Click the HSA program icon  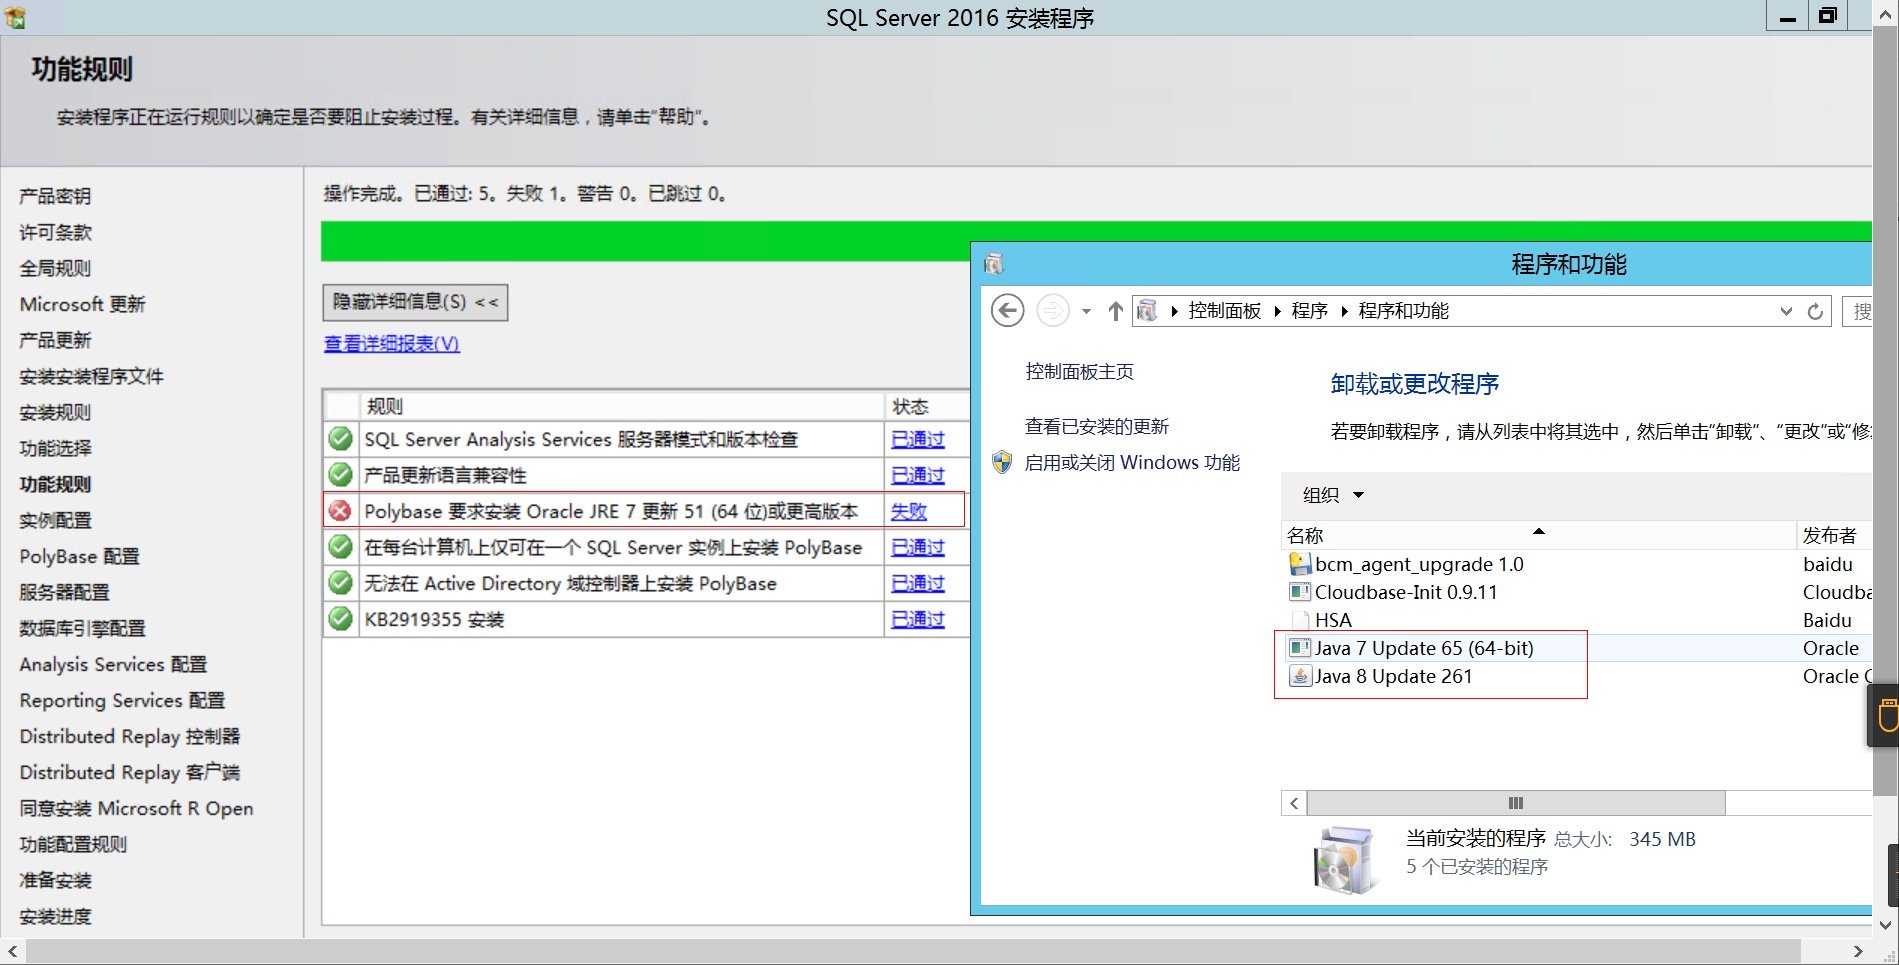click(1300, 620)
